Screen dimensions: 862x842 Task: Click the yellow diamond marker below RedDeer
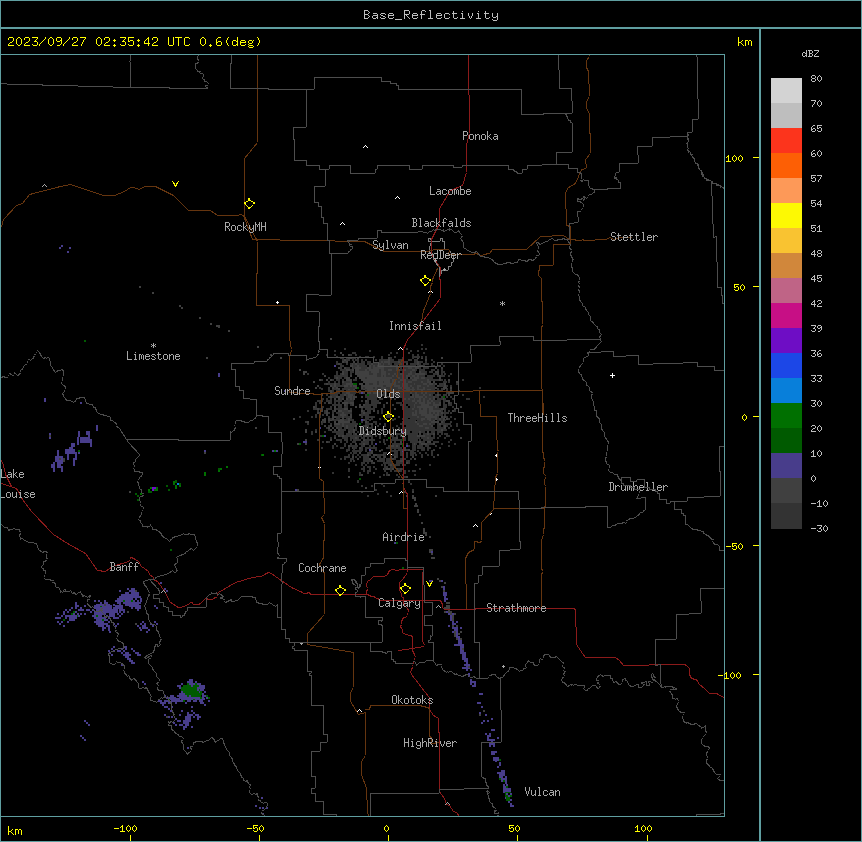coord(426,281)
